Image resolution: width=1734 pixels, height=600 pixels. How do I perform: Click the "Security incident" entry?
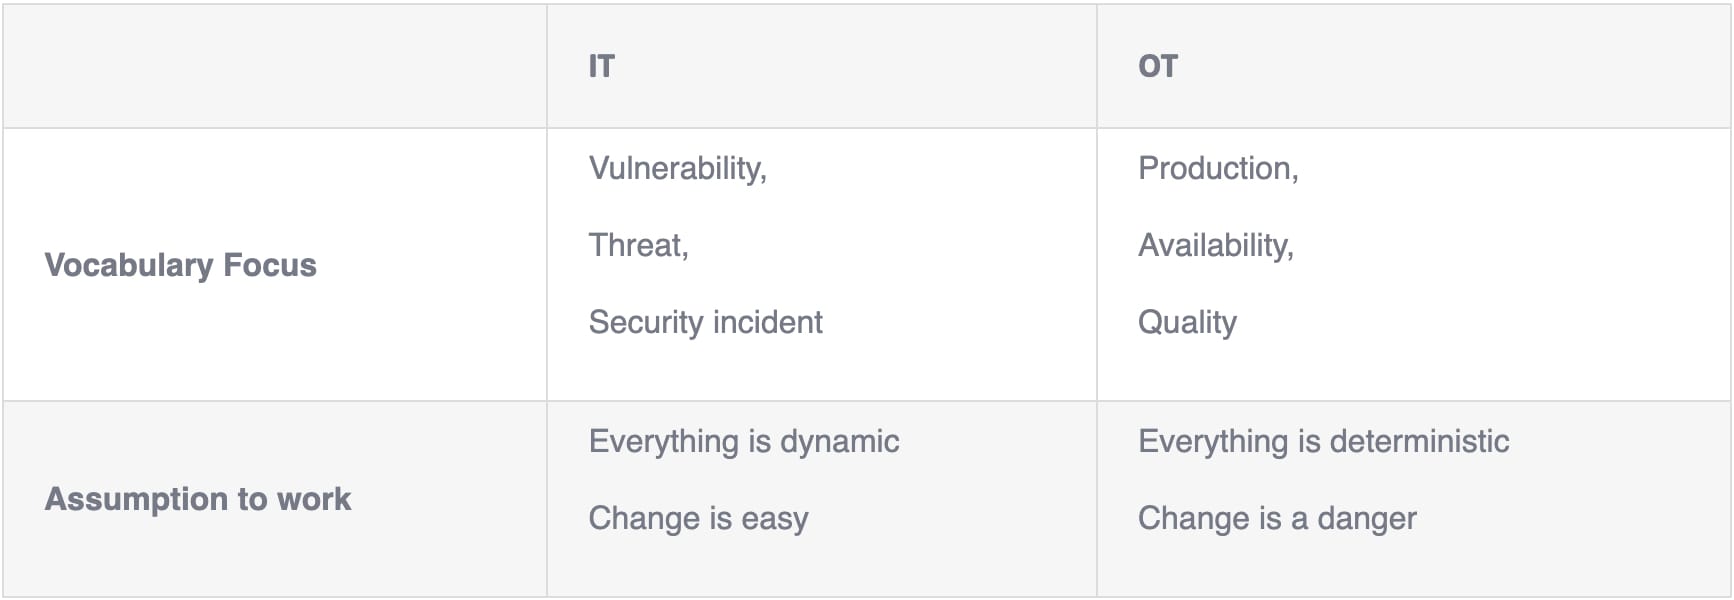pyautogui.click(x=705, y=322)
